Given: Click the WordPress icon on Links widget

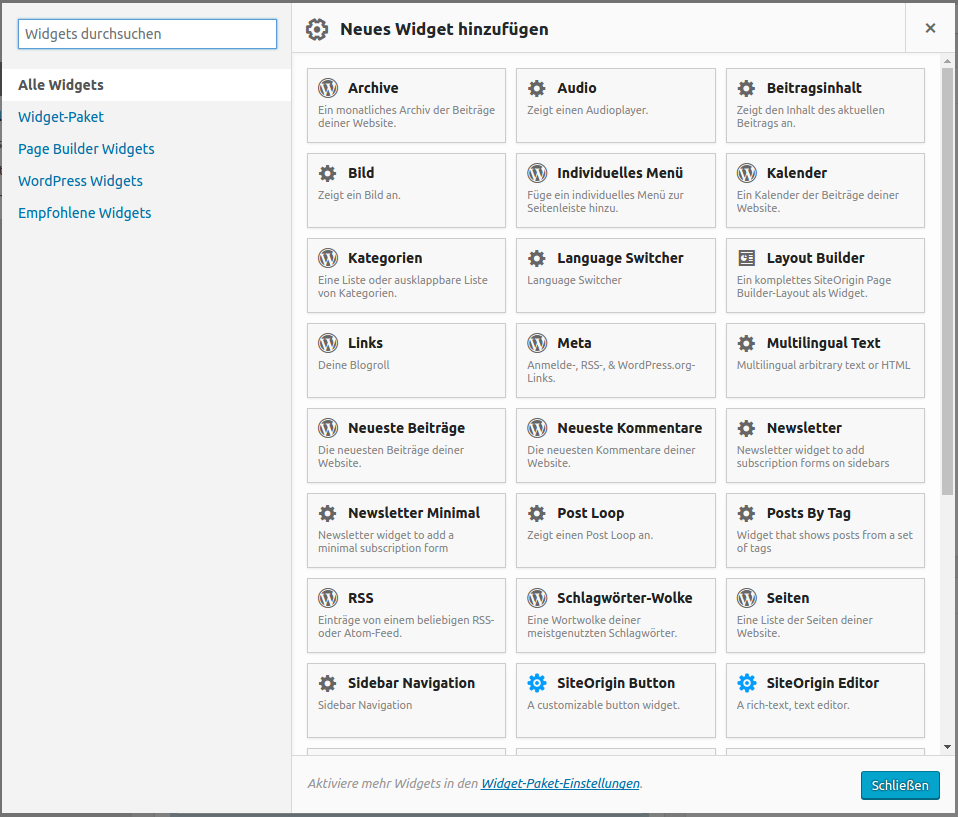Looking at the screenshot, I should click(x=328, y=343).
